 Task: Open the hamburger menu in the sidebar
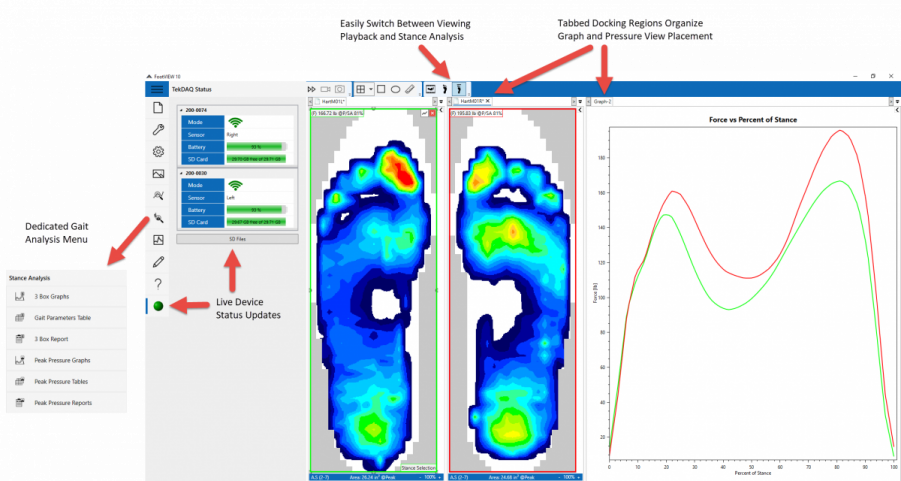157,89
